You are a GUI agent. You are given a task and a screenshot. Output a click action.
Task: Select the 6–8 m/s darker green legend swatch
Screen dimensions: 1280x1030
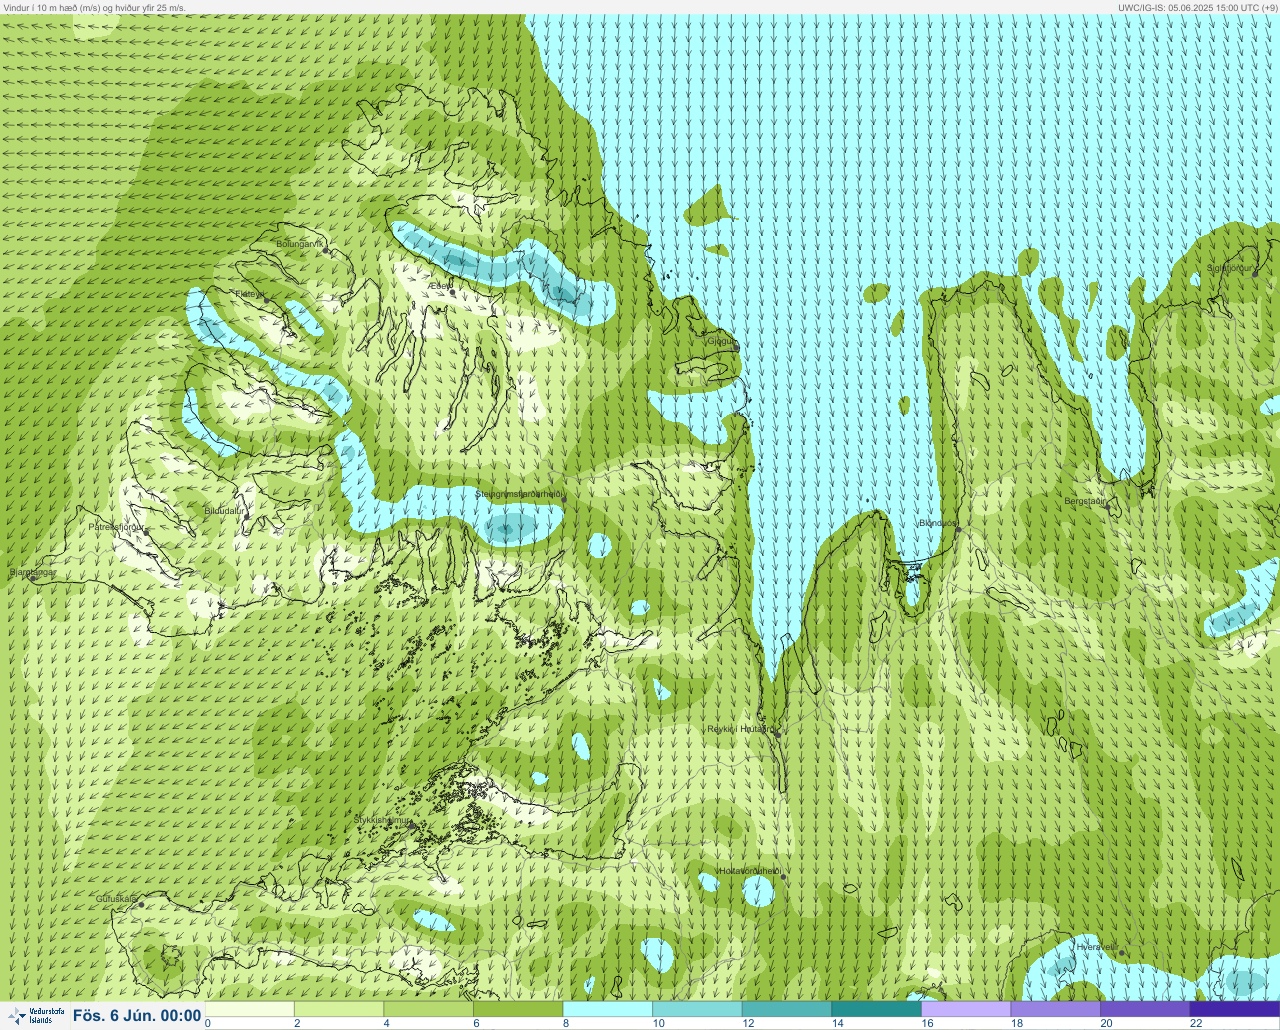518,1009
